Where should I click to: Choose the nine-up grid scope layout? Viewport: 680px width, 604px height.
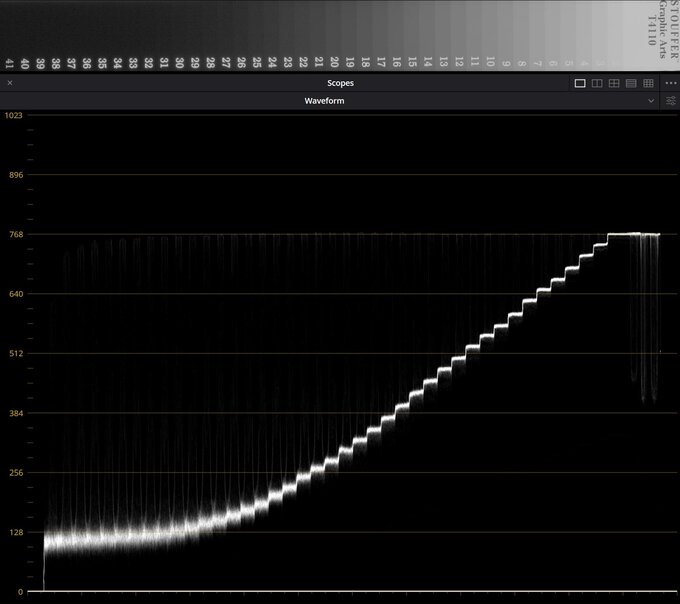[648, 83]
